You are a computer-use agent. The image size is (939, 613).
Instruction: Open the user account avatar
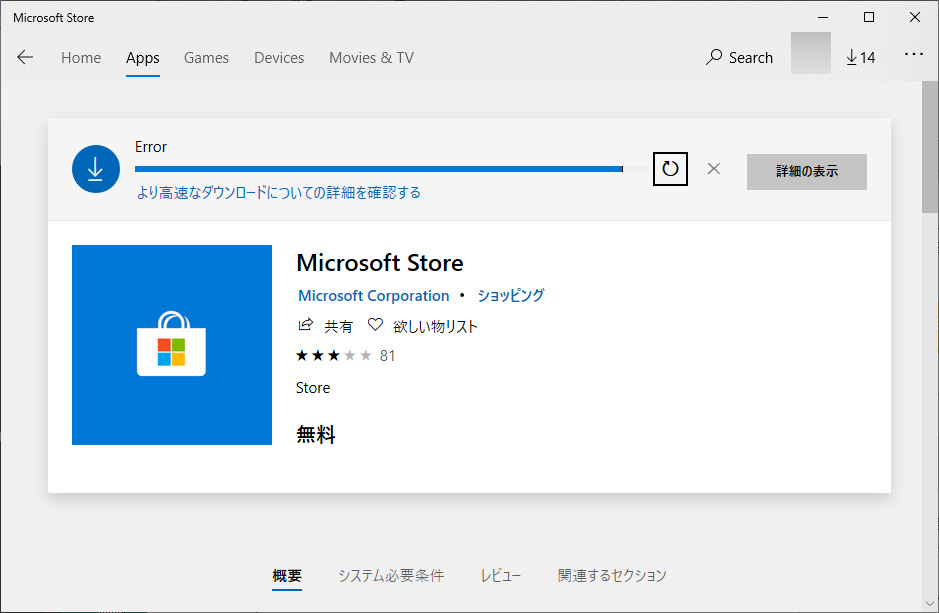(811, 53)
